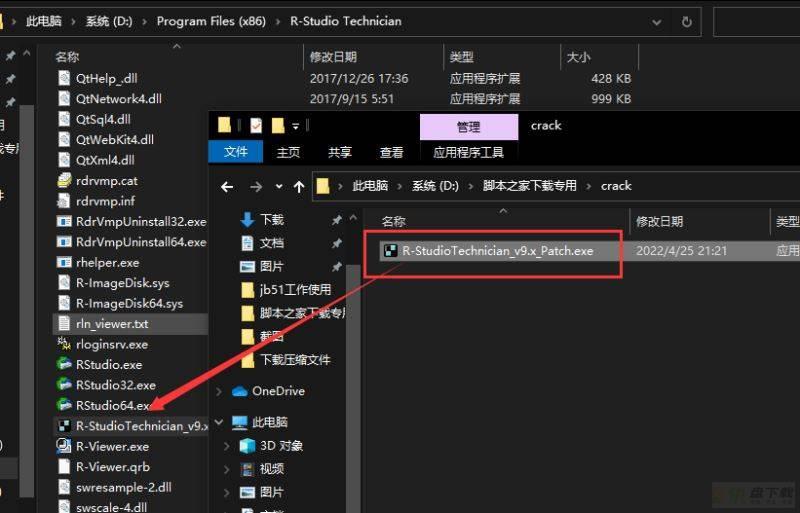The width and height of the screenshot is (800, 513).
Task: Open 文件 ribbon tab
Action: [x=236, y=152]
